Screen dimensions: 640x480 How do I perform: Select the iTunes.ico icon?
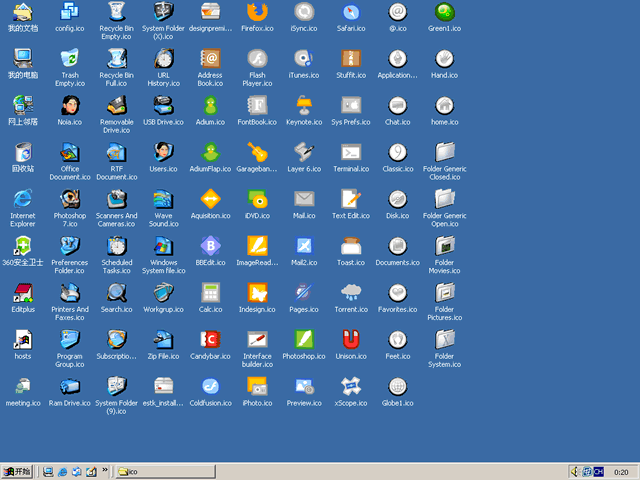(x=304, y=59)
